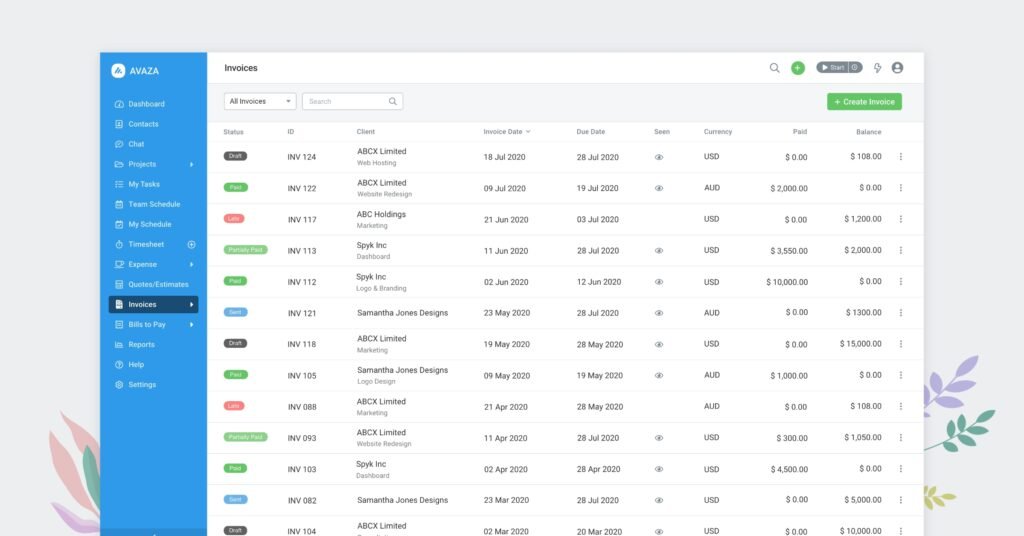Open Dashboard from the sidebar
Viewport: 1024px width, 536px height.
click(x=146, y=104)
